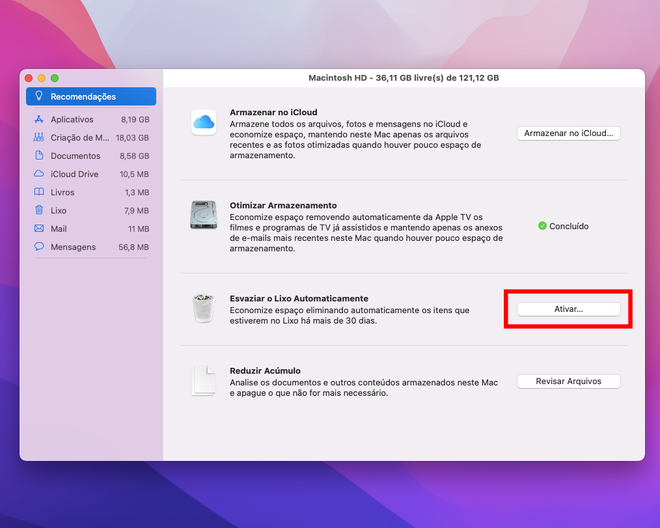Click the 'Armazenar no iCloud' heading
Screen dimensions: 660x528
pyautogui.click(x=273, y=112)
